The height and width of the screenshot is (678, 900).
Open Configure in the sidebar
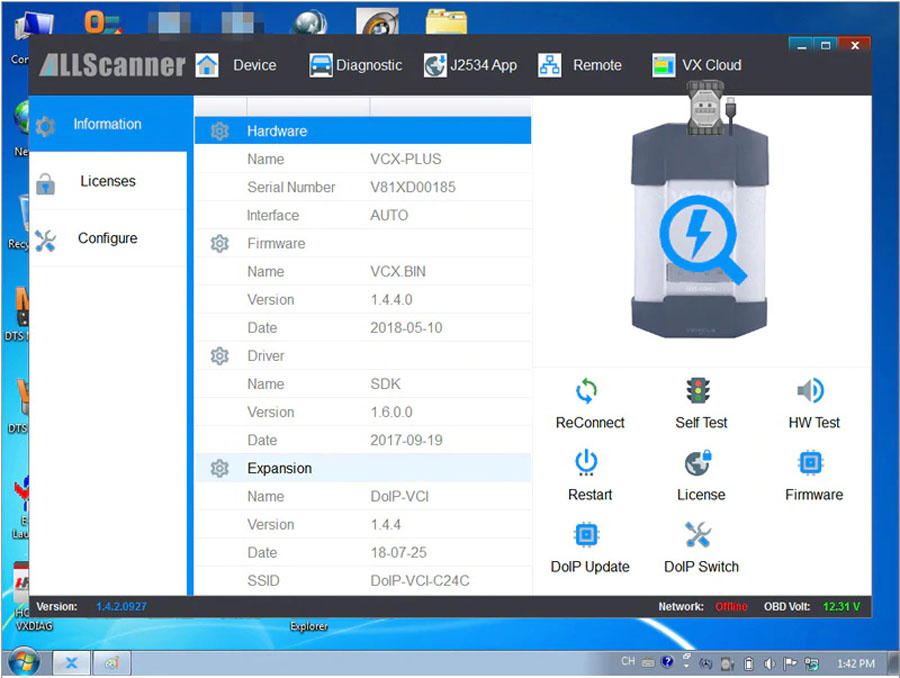[x=108, y=238]
